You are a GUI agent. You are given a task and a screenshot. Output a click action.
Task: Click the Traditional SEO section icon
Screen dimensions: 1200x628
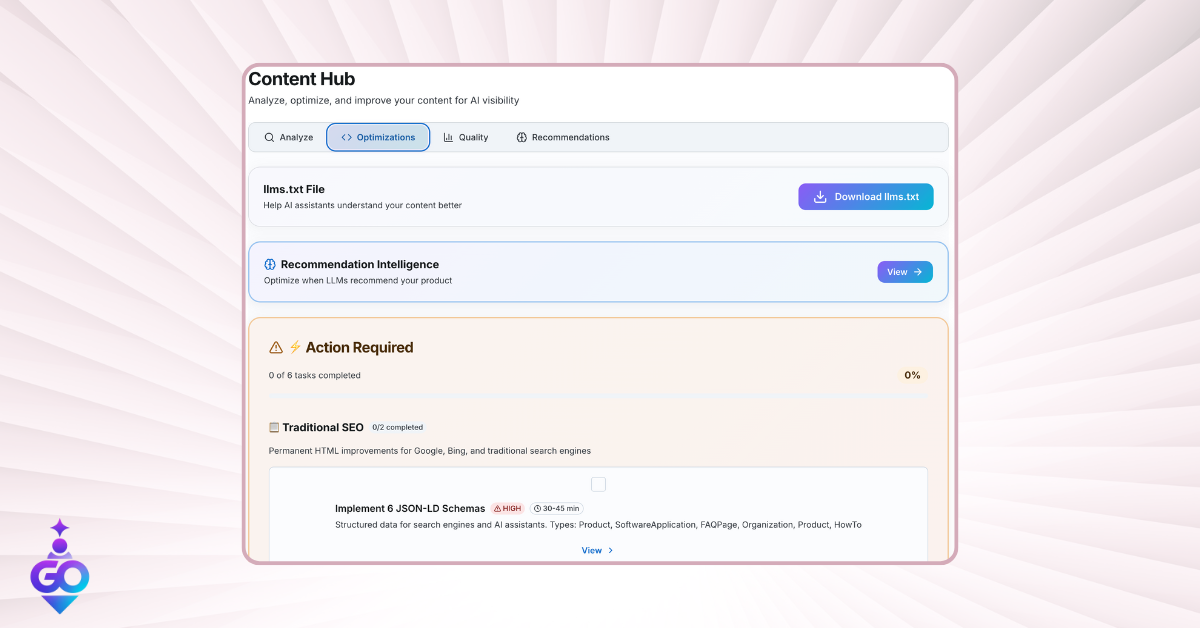(274, 427)
